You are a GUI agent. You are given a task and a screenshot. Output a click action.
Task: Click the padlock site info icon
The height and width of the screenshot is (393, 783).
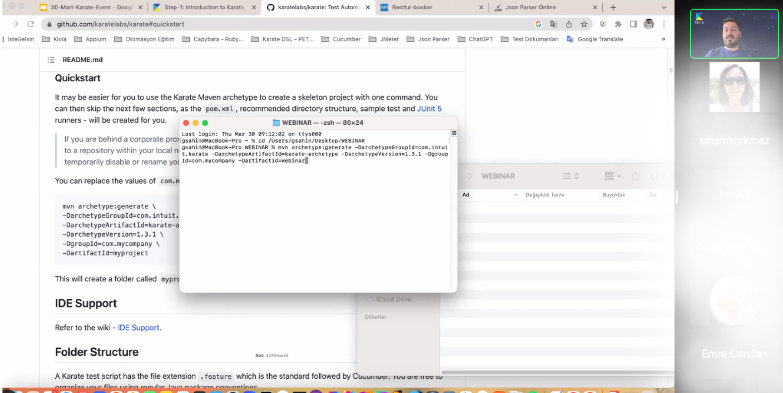click(49, 24)
